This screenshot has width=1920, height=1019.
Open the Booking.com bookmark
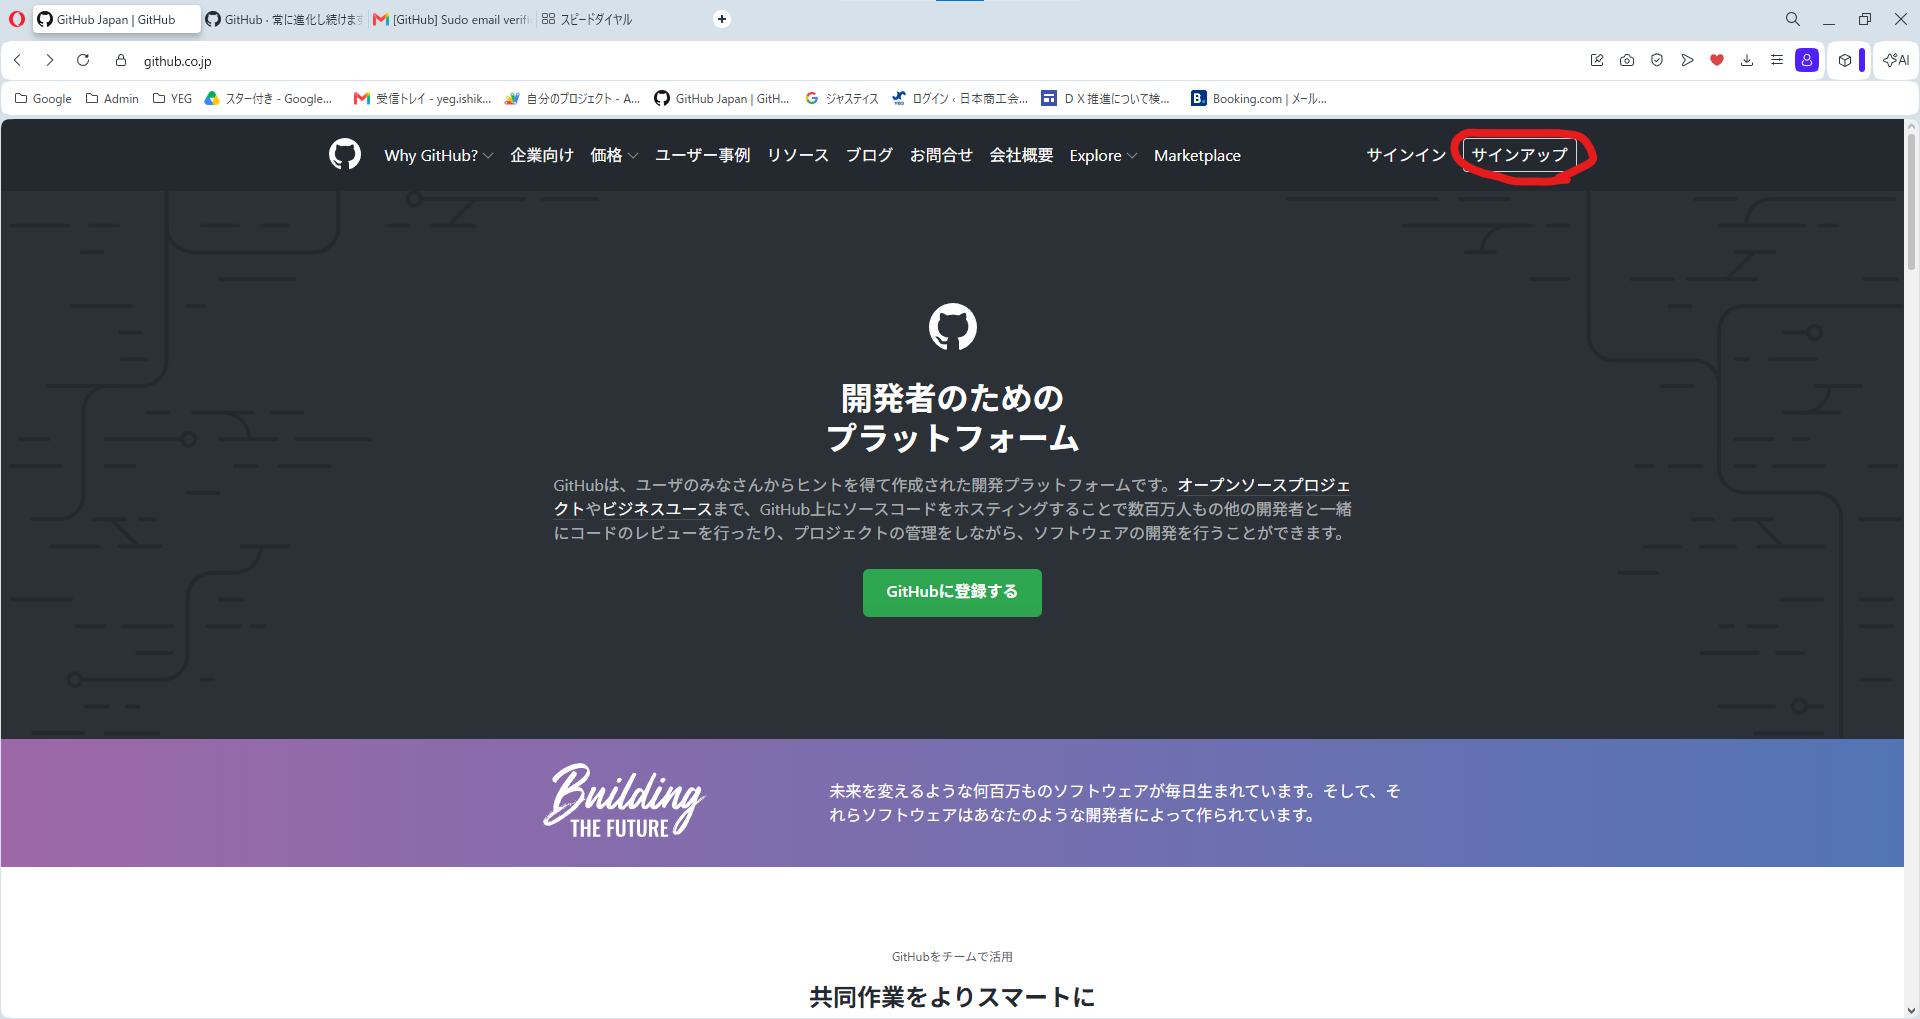pos(1259,98)
